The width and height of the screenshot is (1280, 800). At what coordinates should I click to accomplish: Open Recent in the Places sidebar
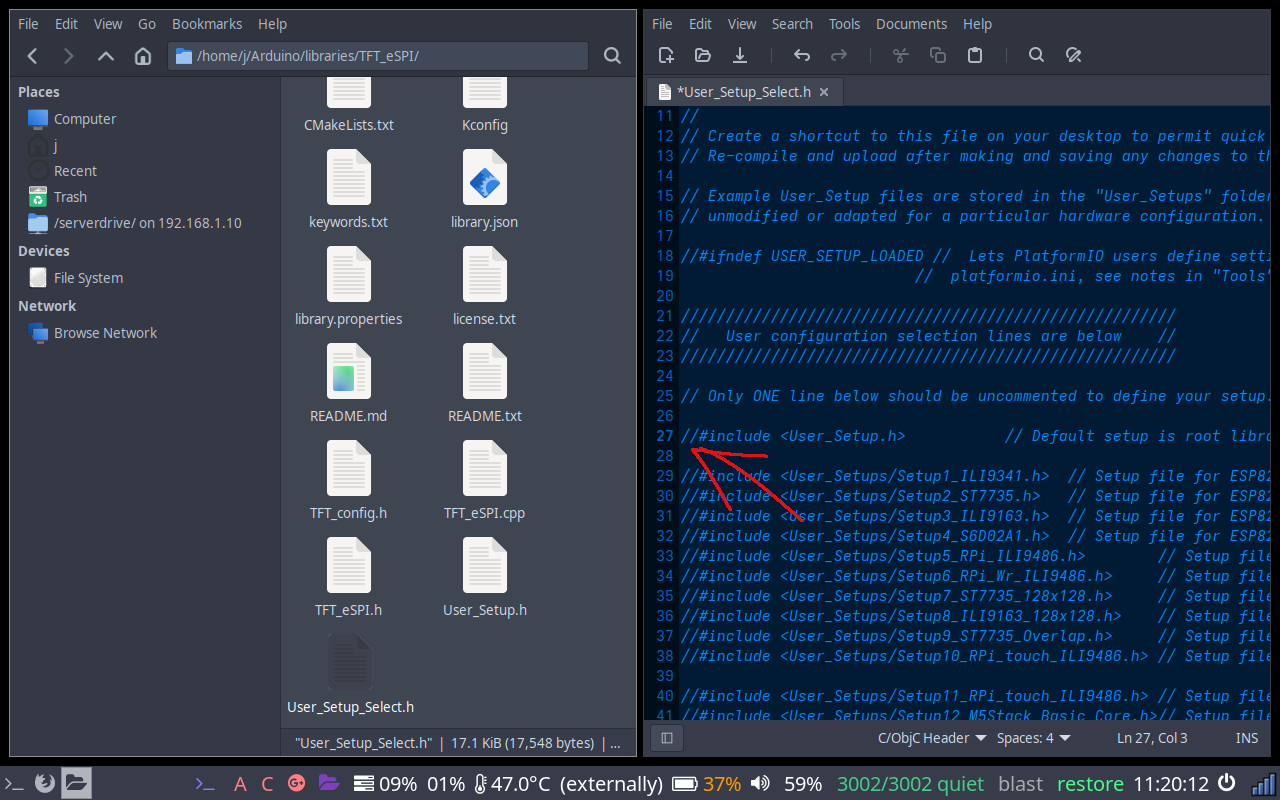coord(75,171)
